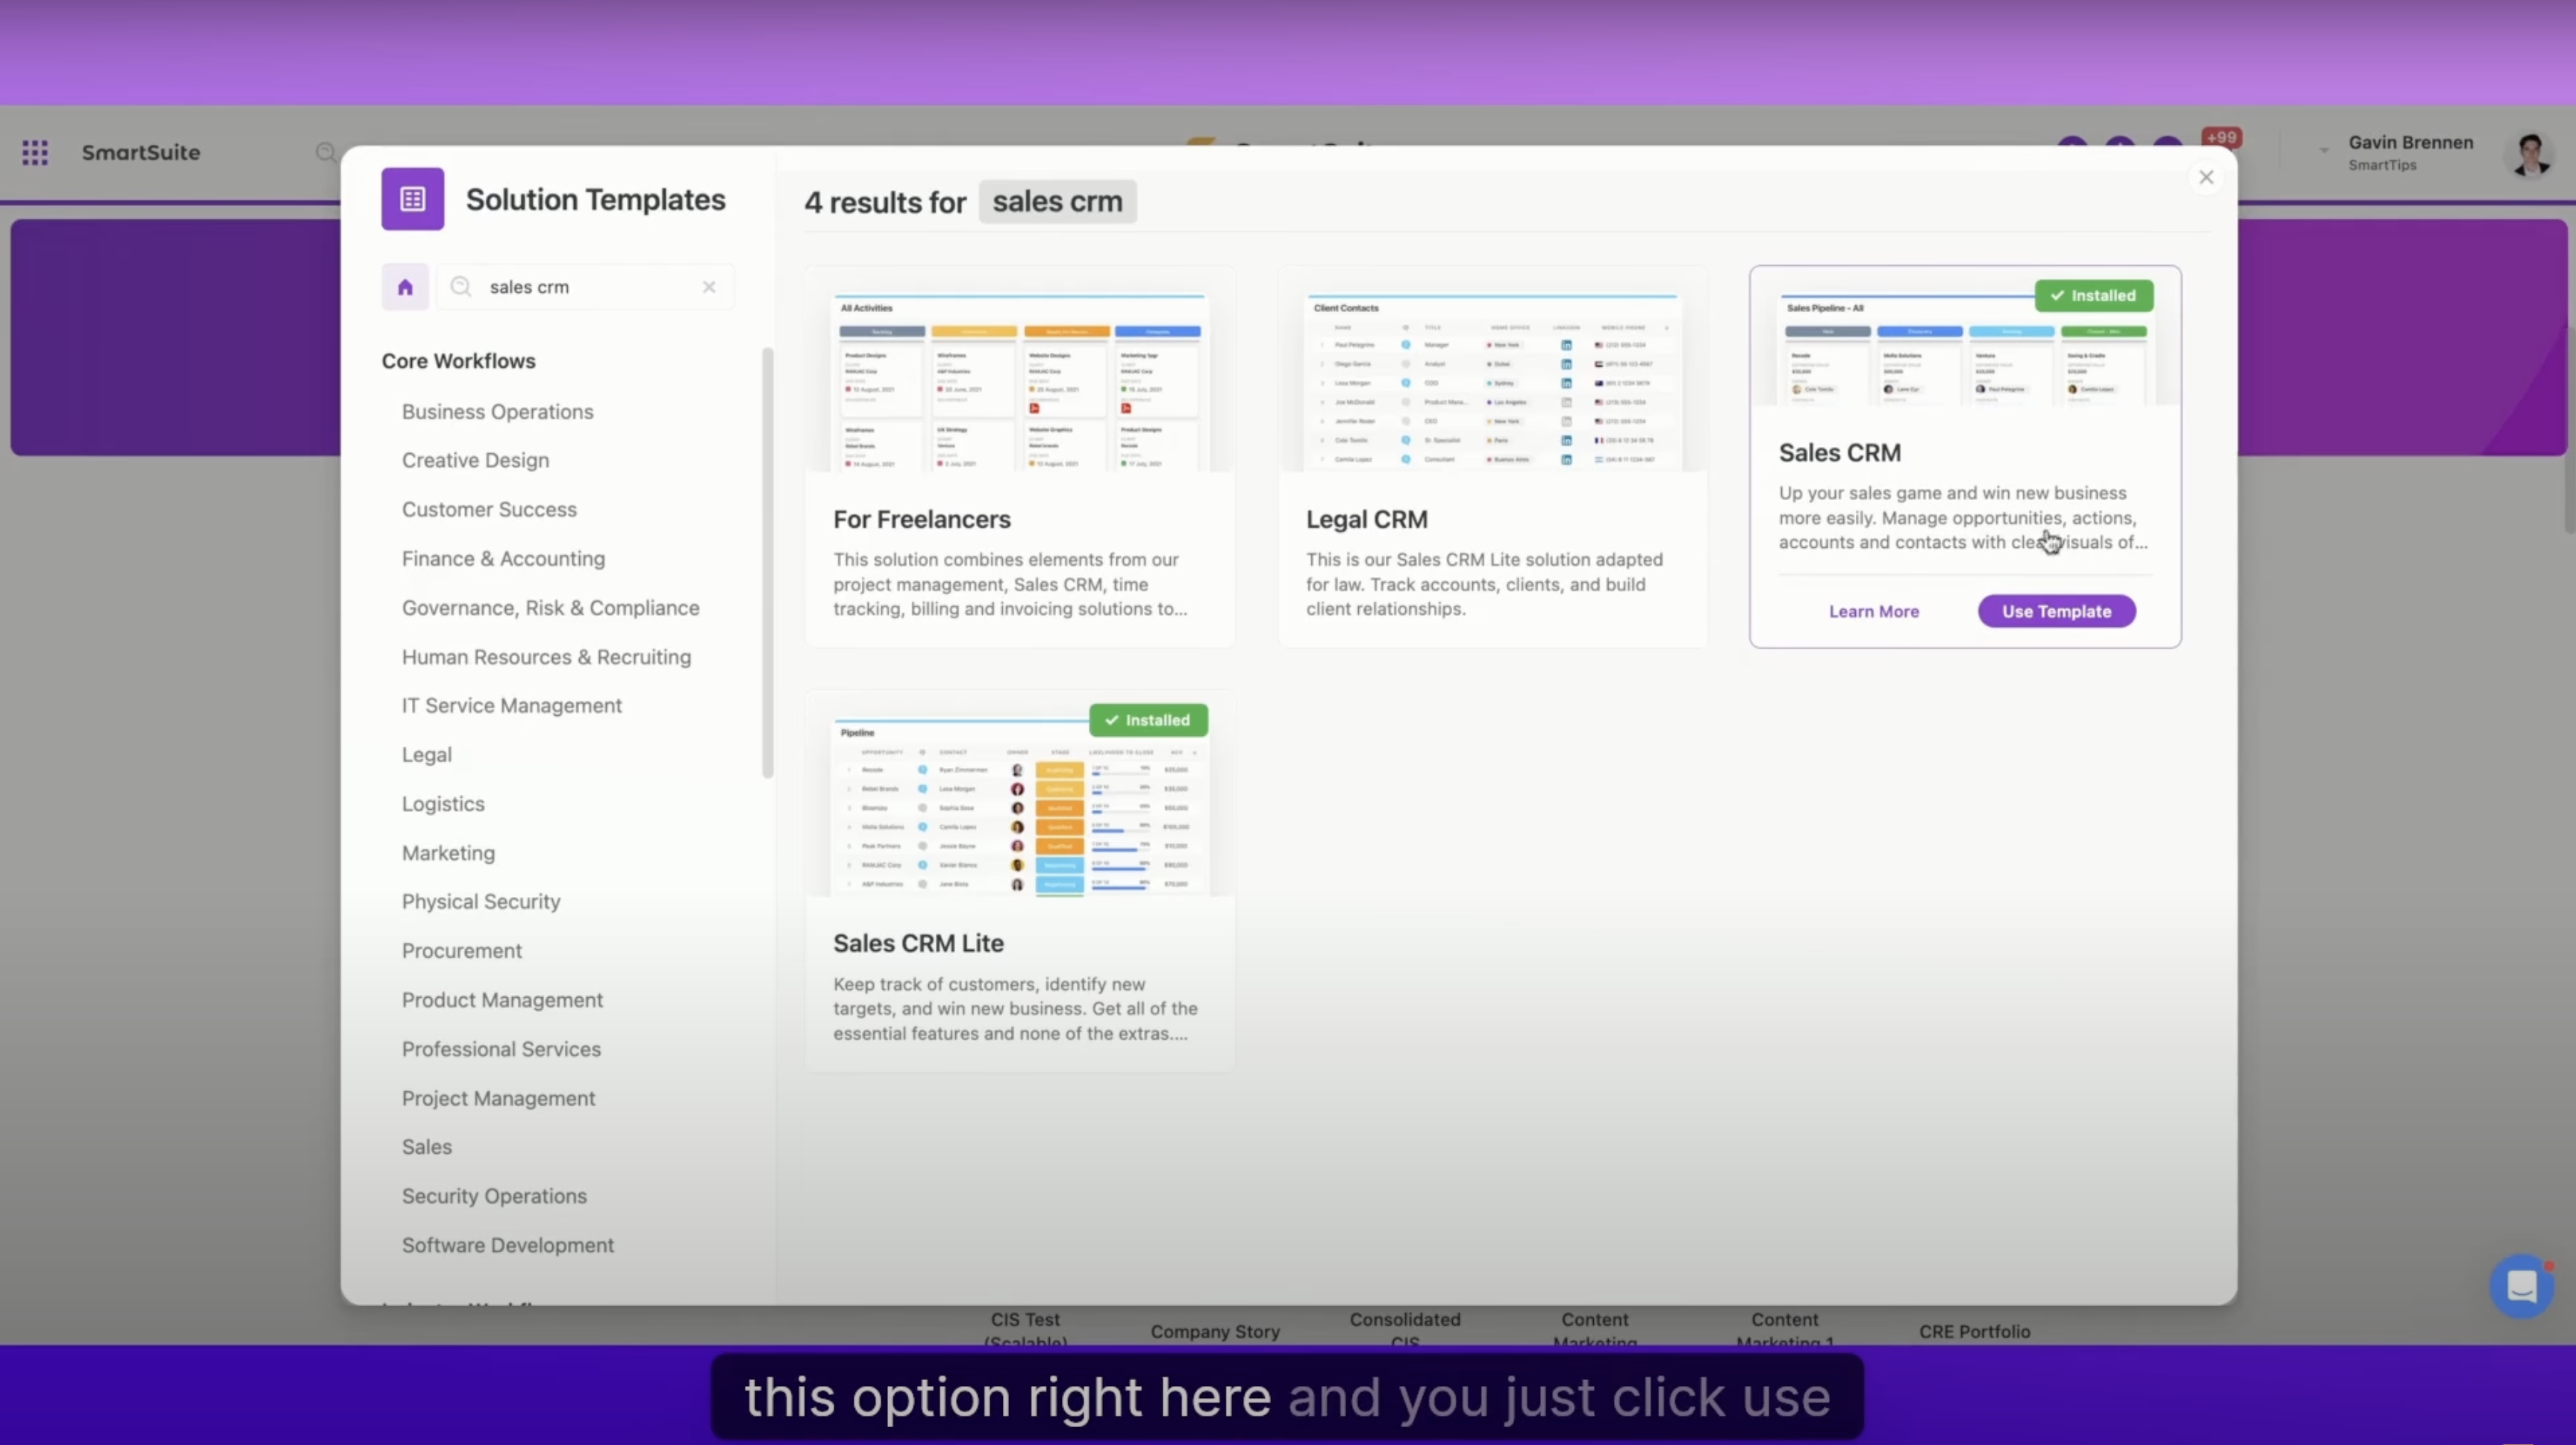2576x1445 pixels.
Task: Open Learn More for Sales CRM
Action: coord(1873,611)
